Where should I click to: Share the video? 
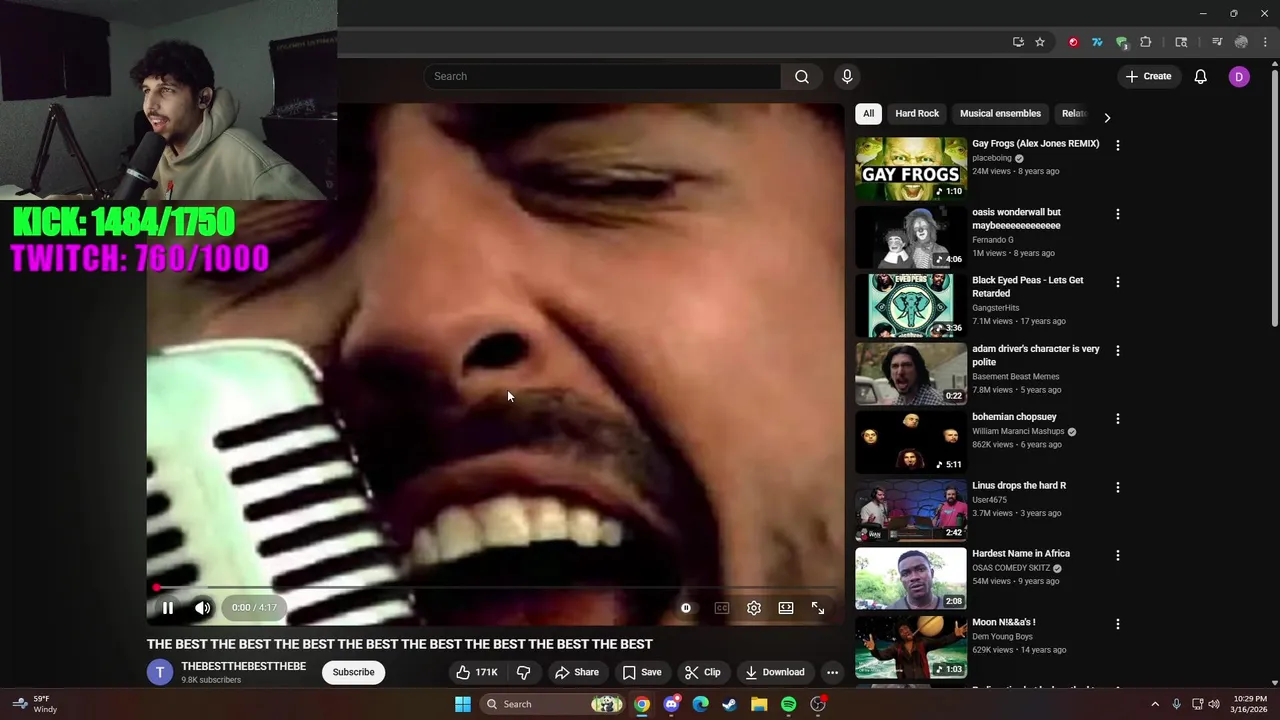coord(577,672)
